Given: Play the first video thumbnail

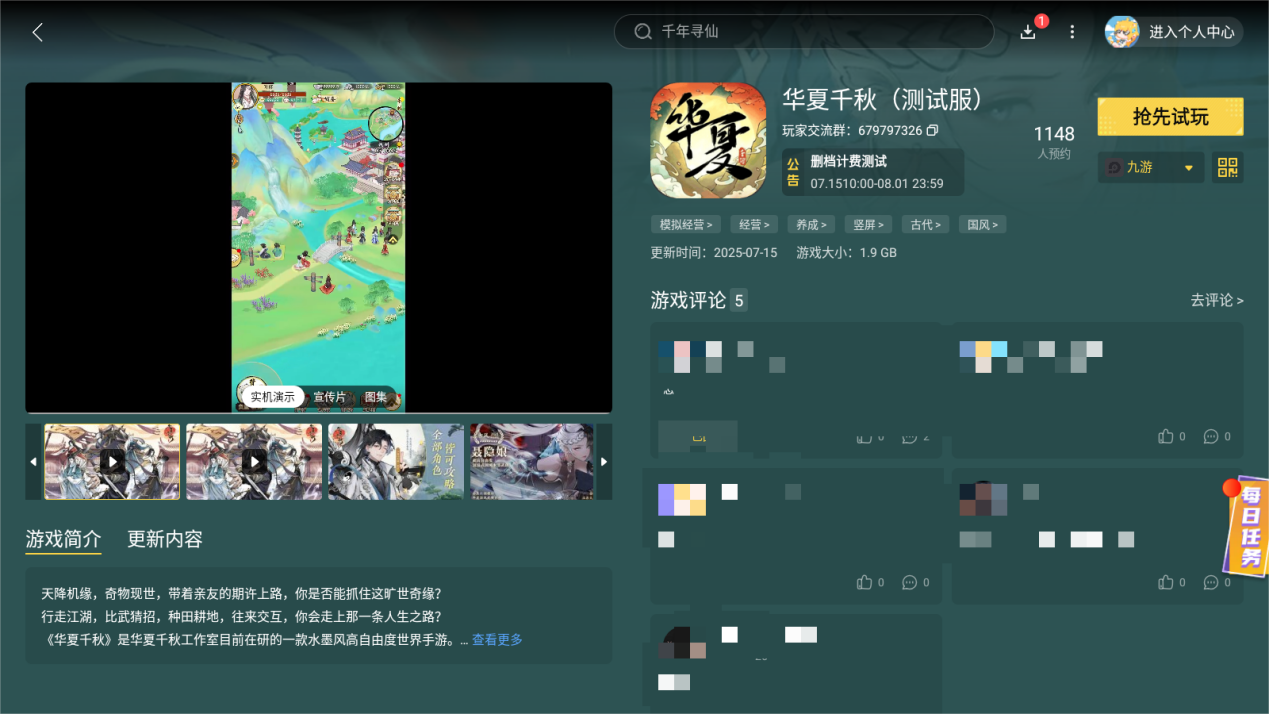Looking at the screenshot, I should coord(112,461).
